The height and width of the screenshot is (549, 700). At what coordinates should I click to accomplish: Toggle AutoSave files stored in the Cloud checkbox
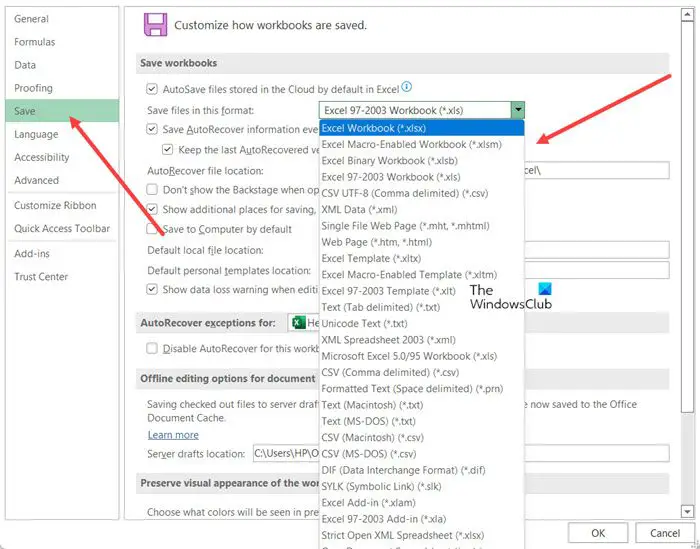(152, 89)
